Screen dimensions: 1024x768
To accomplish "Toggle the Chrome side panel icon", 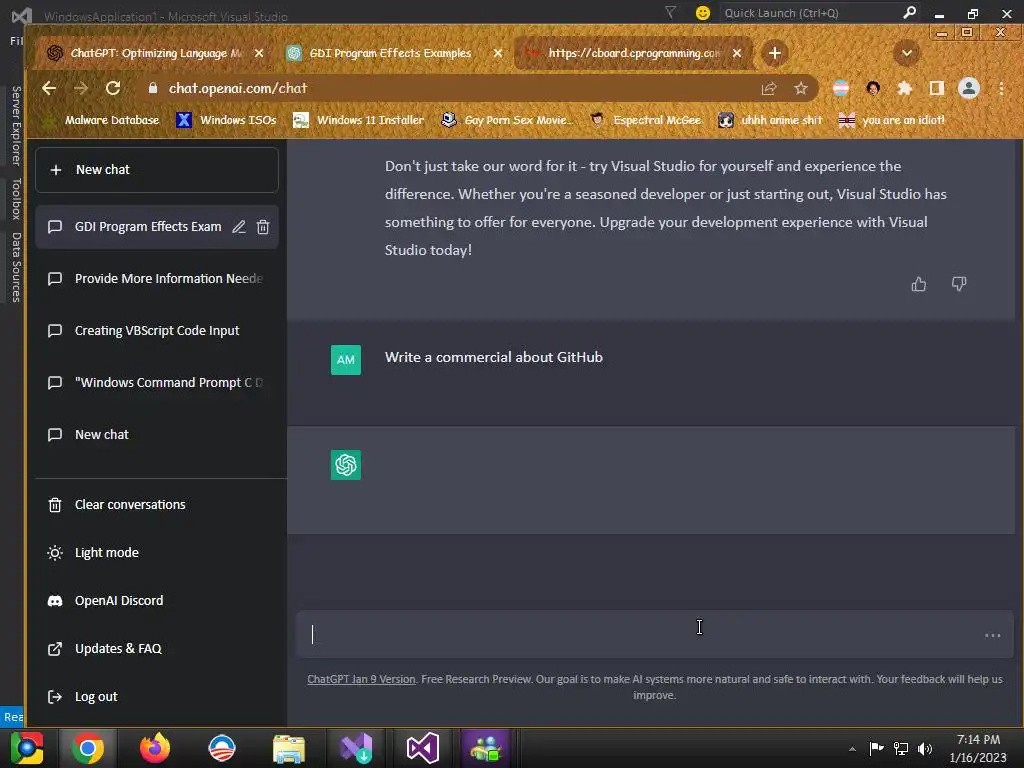I will click(936, 88).
